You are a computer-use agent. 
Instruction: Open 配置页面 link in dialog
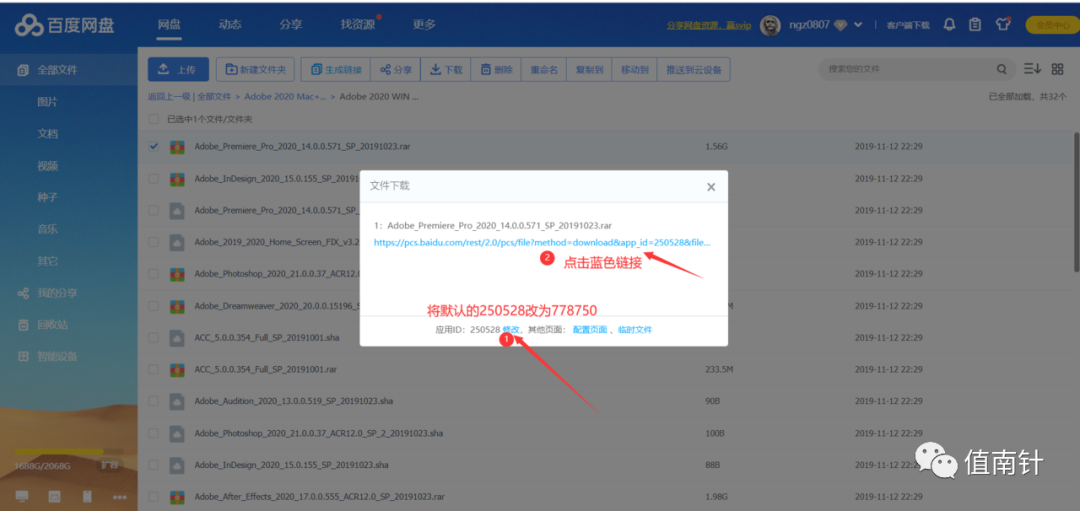pyautogui.click(x=590, y=330)
